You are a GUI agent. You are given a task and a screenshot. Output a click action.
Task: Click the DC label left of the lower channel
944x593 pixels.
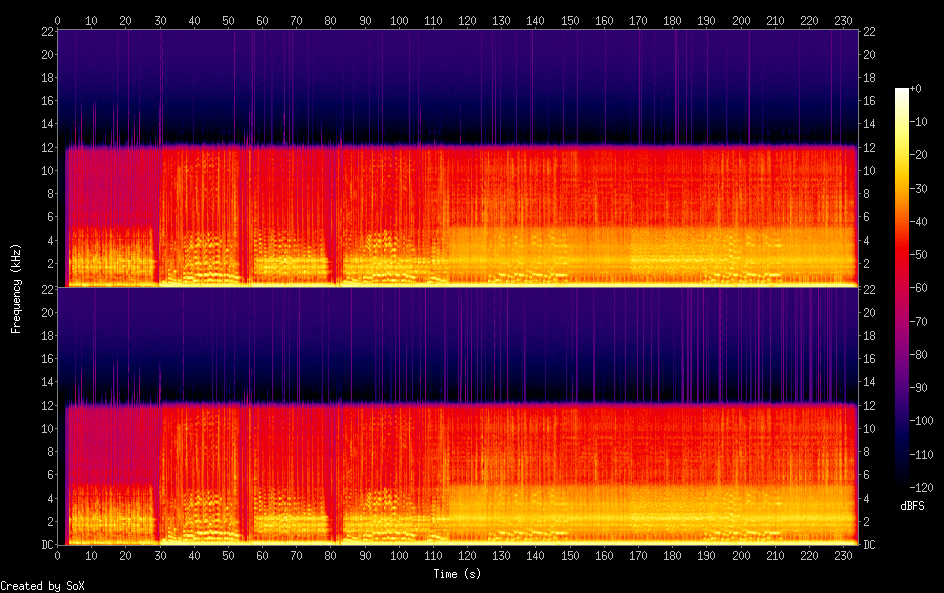tap(45, 545)
